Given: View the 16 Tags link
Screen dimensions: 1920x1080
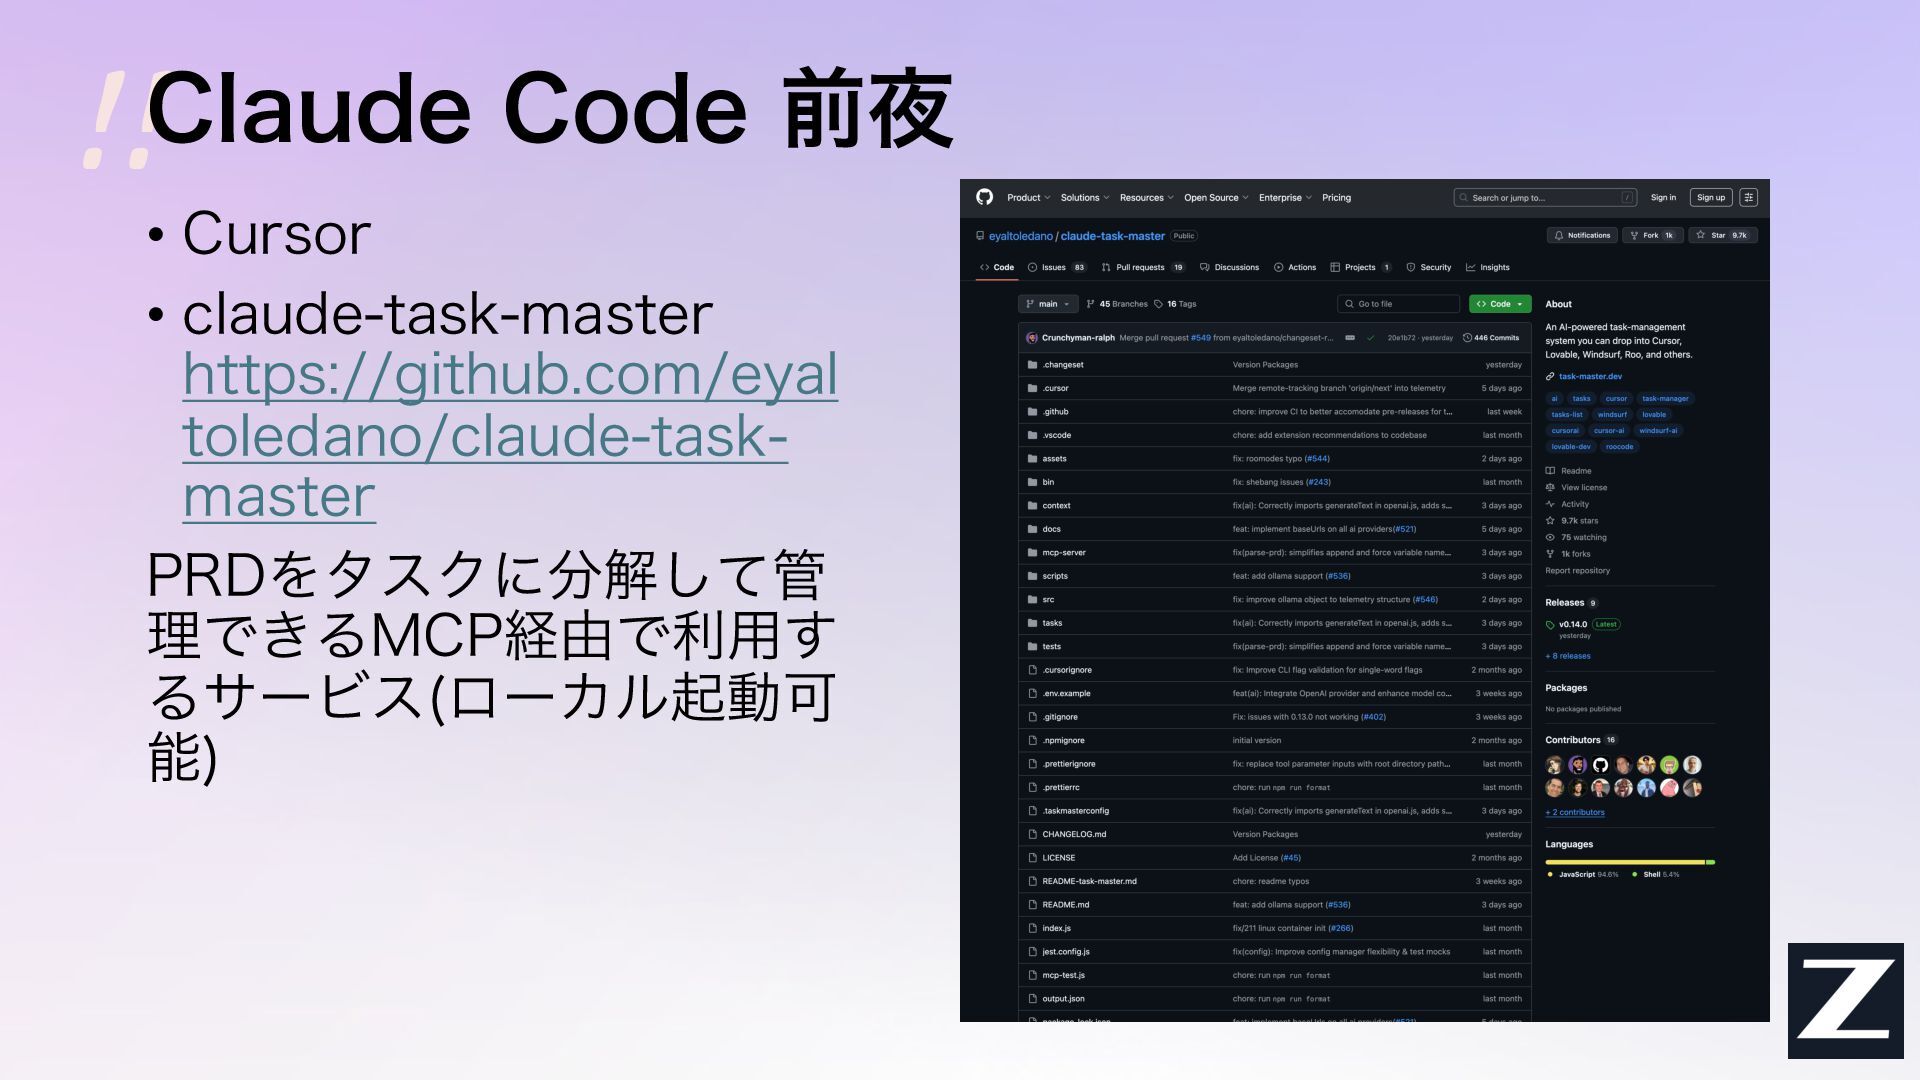Looking at the screenshot, I should tap(1175, 304).
